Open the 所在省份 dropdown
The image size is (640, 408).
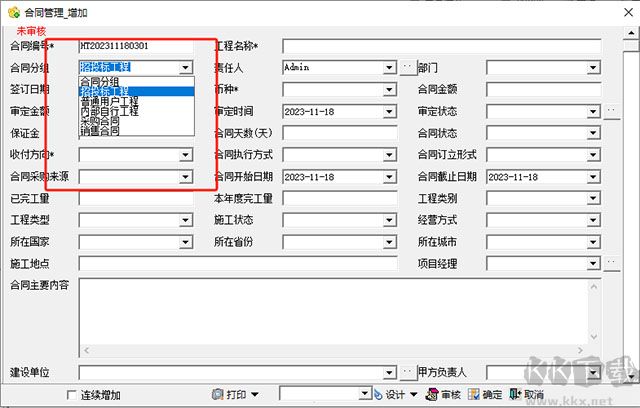pos(390,242)
